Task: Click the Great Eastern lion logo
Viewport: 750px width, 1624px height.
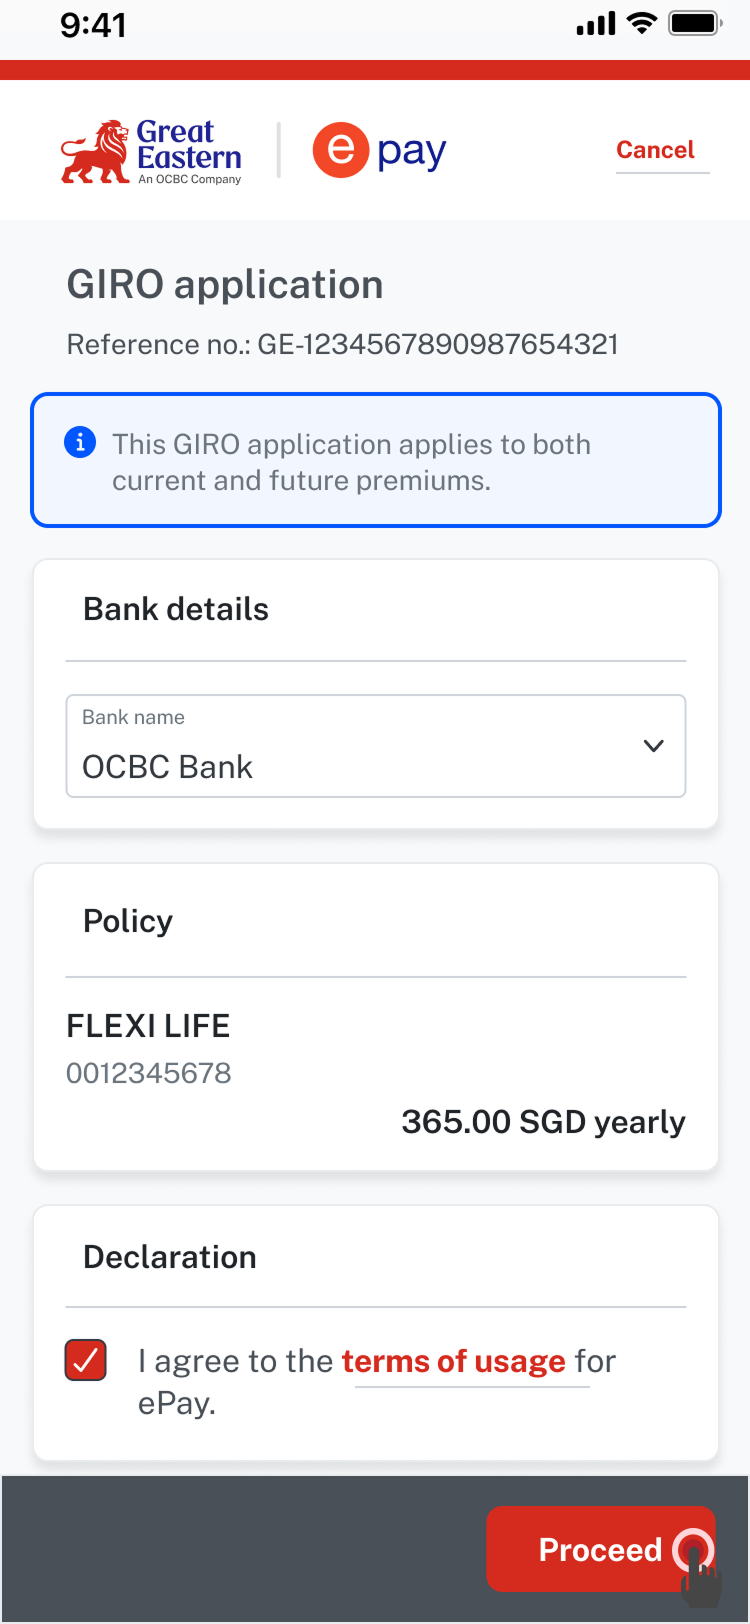Action: 96,153
